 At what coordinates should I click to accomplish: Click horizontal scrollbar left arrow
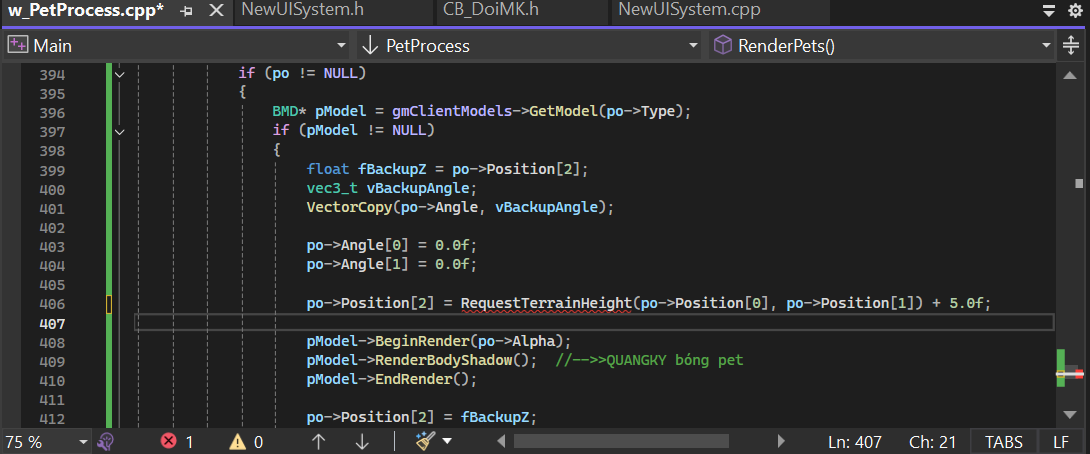click(x=501, y=441)
